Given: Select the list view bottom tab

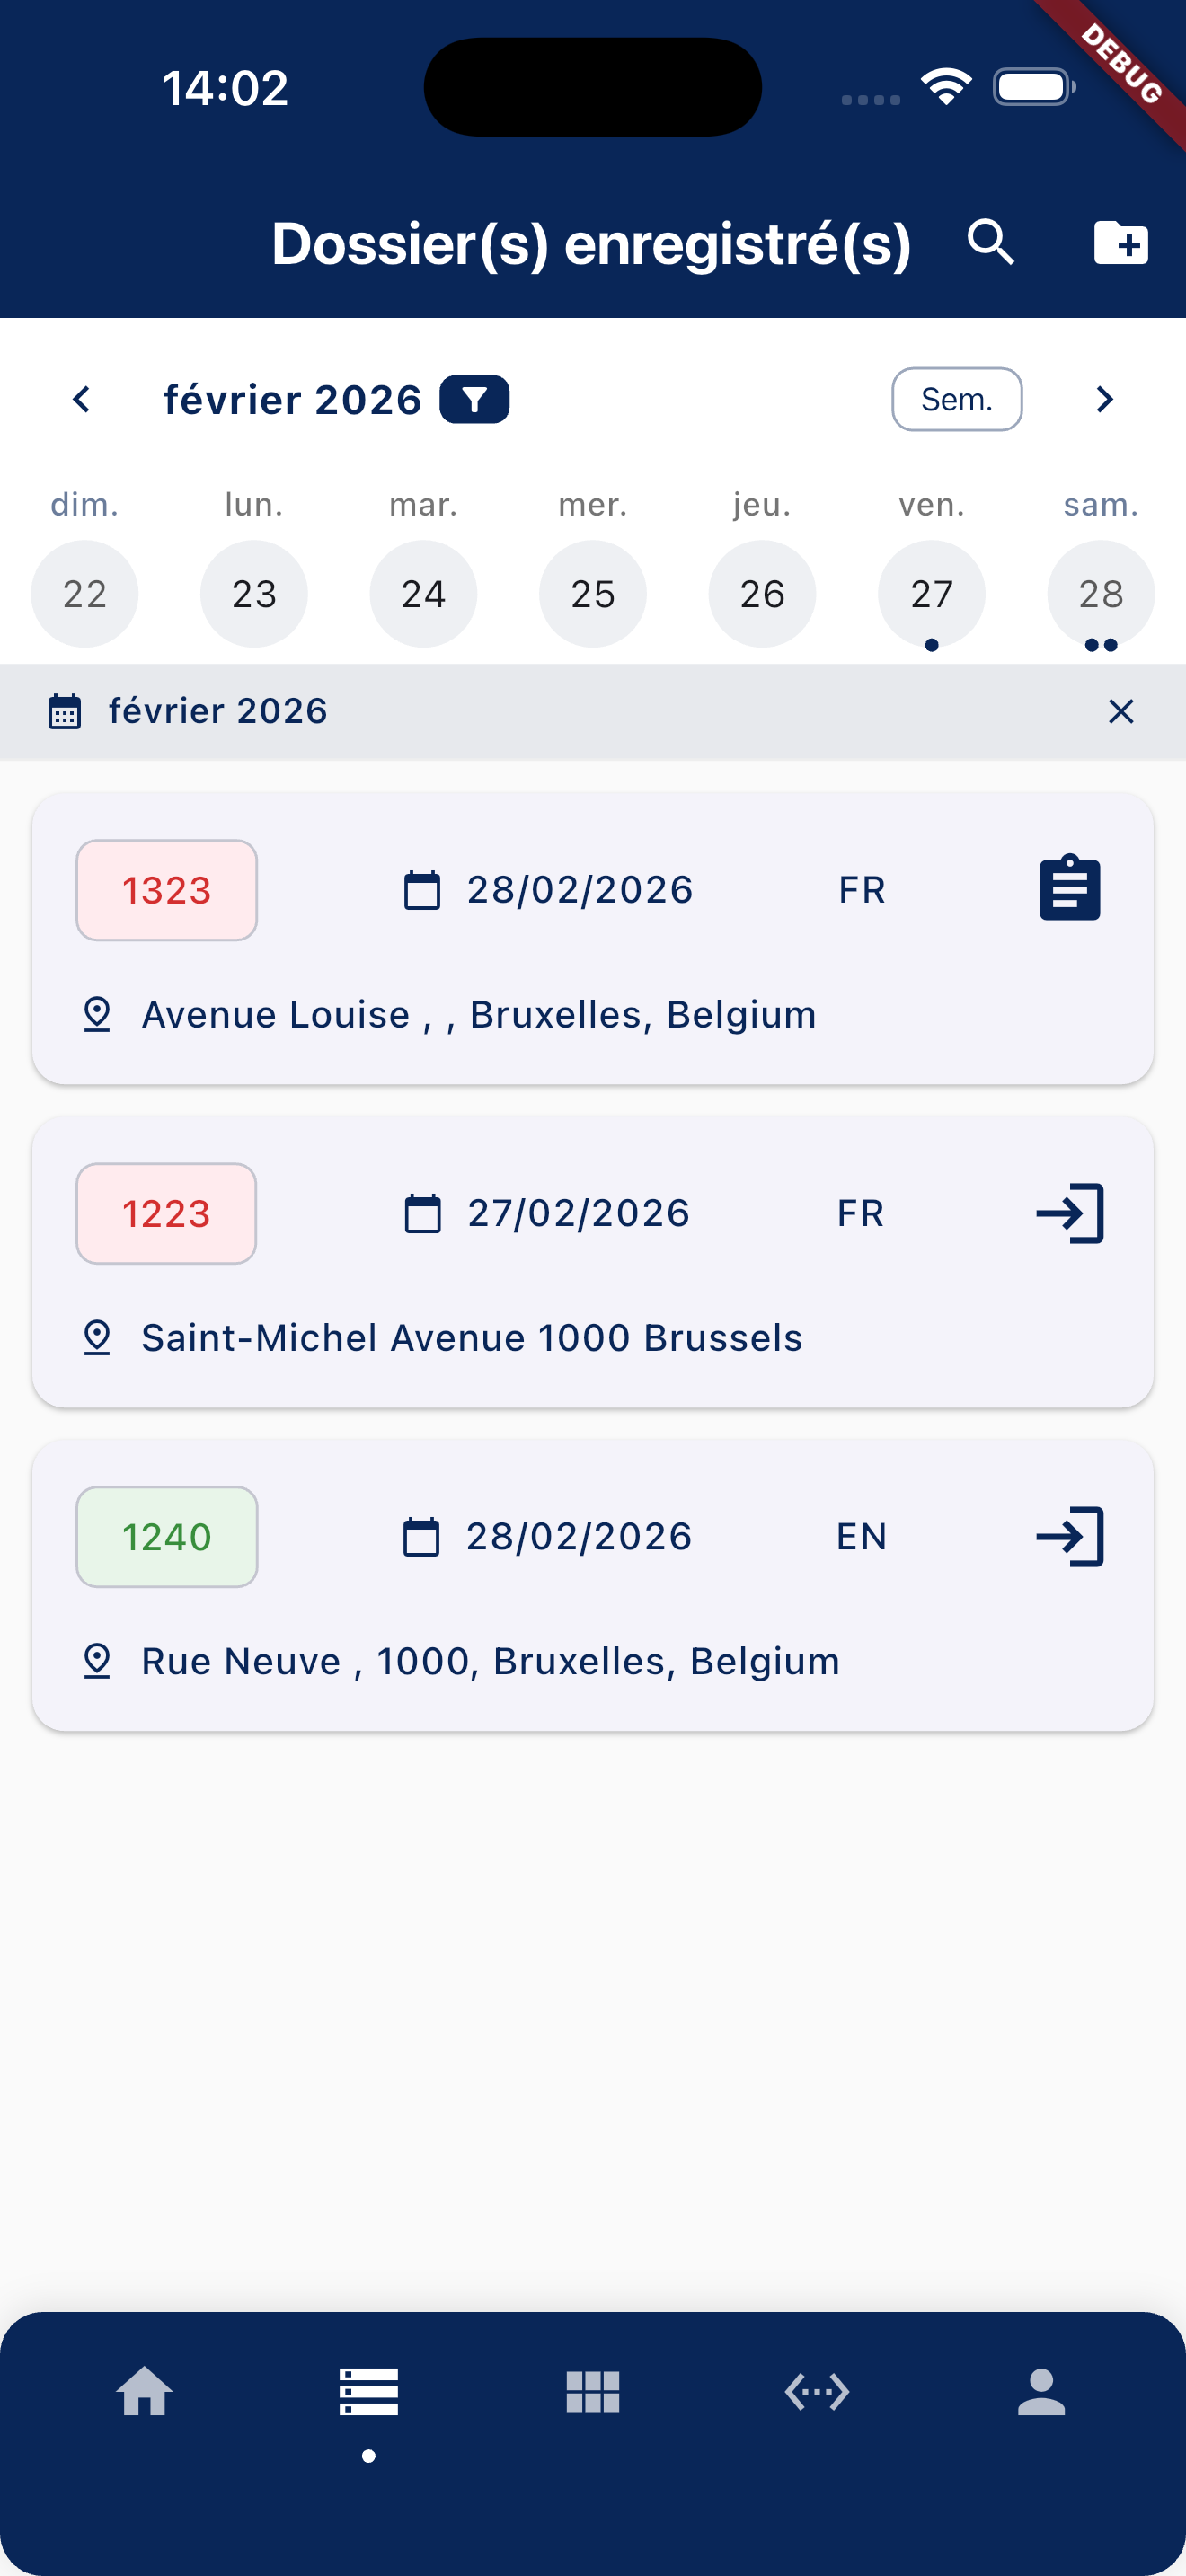Looking at the screenshot, I should tap(369, 2392).
